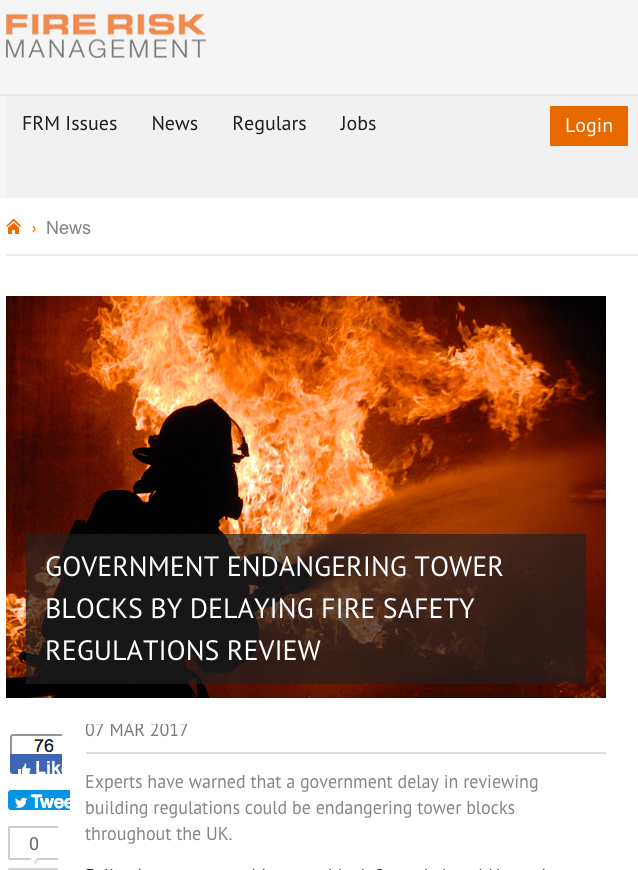
Task: Click the Fire Risk Management logo
Action: click(x=105, y=36)
